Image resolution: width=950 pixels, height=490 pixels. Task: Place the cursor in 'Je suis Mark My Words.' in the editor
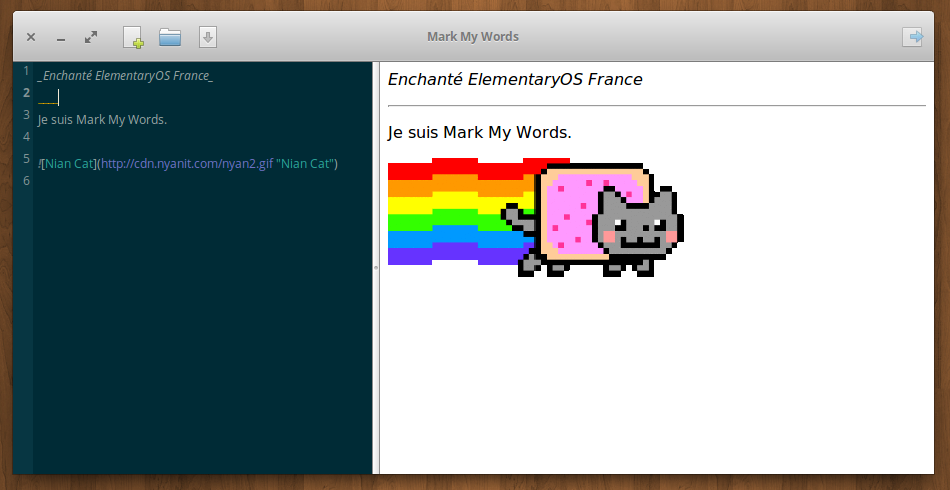[x=102, y=120]
